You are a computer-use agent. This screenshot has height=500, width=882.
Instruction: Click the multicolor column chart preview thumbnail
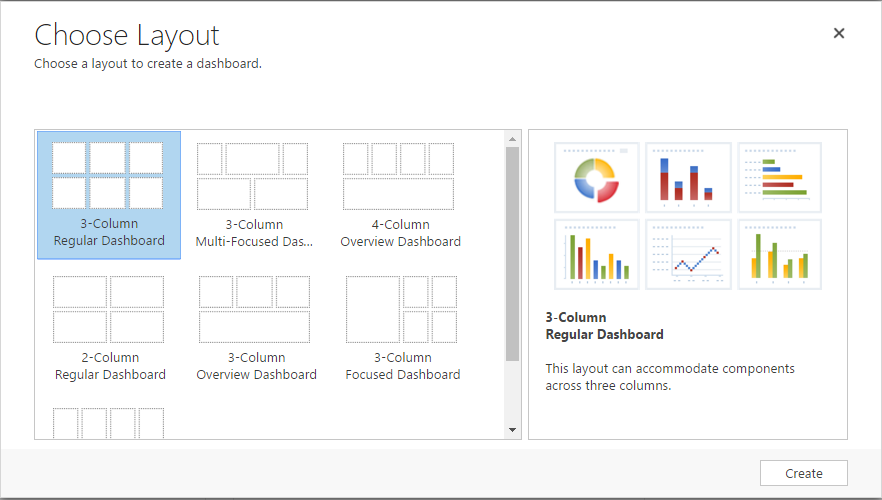coord(597,255)
